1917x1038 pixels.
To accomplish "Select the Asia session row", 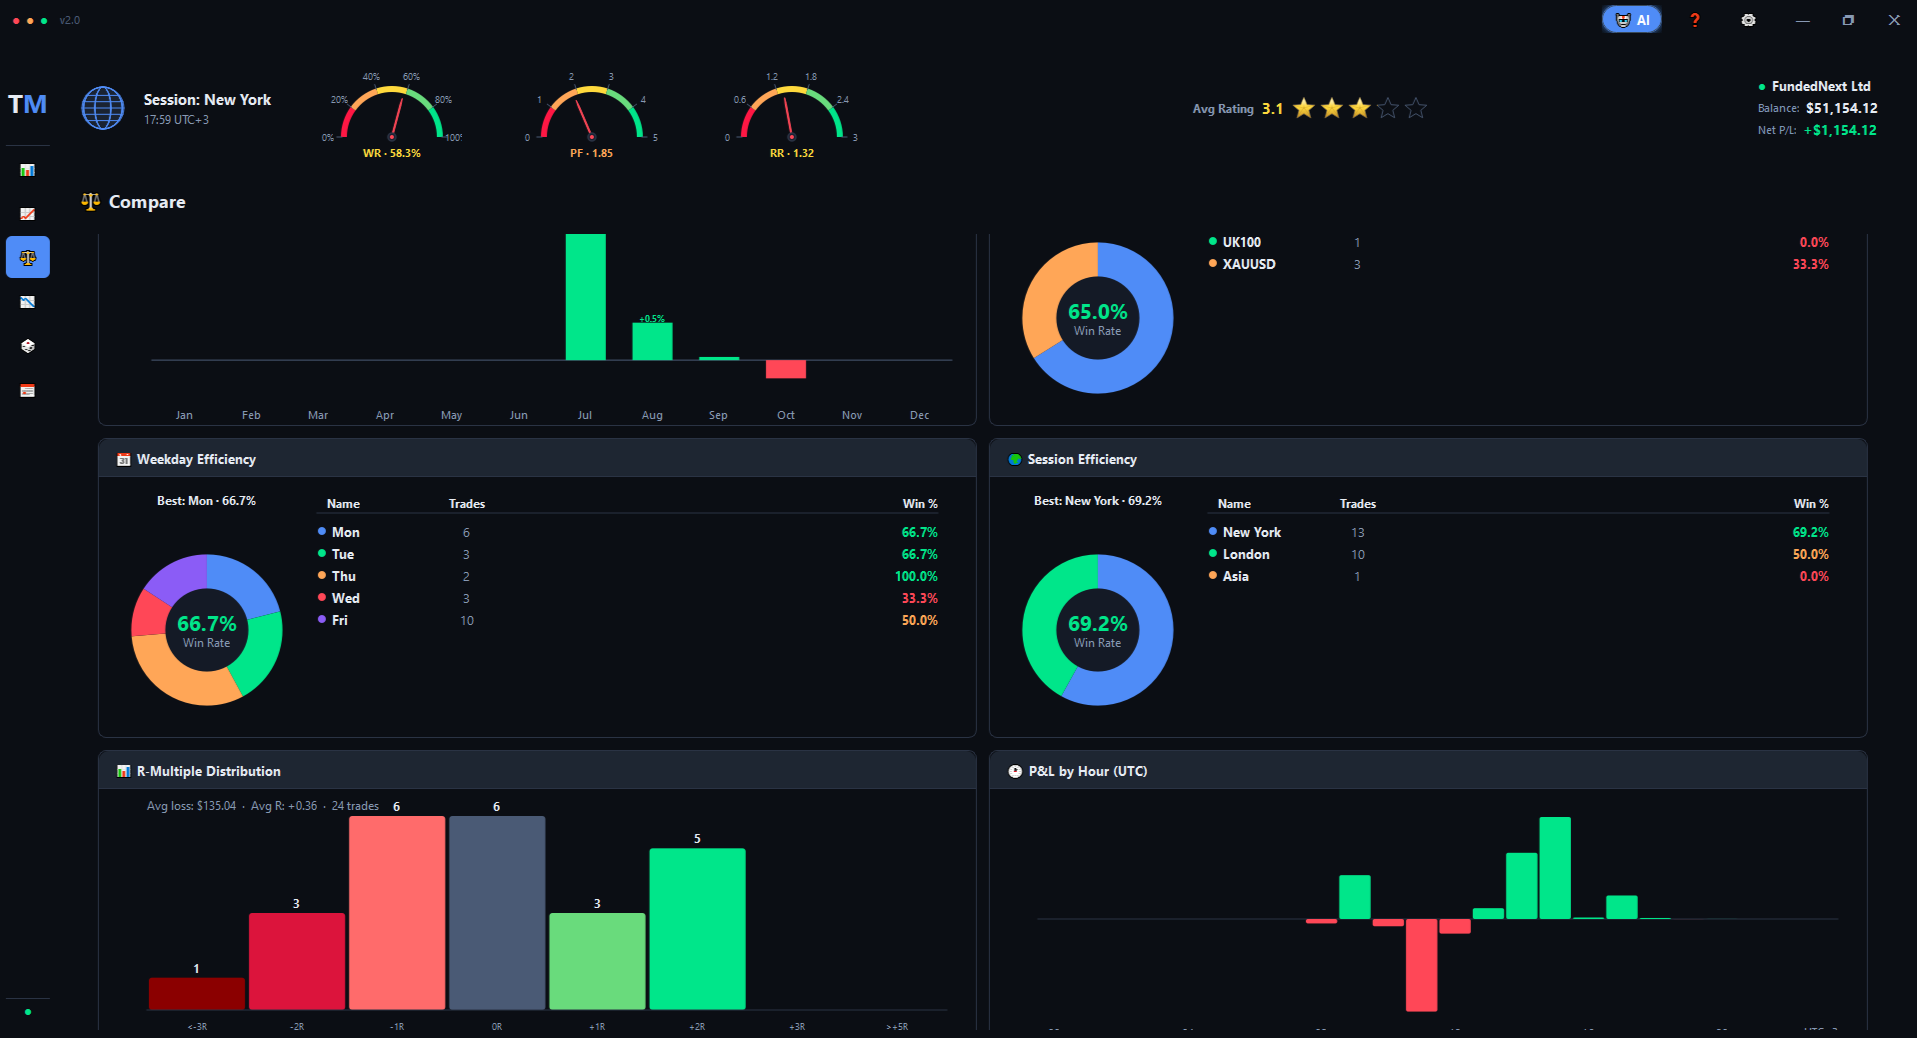I will pyautogui.click(x=1519, y=577).
